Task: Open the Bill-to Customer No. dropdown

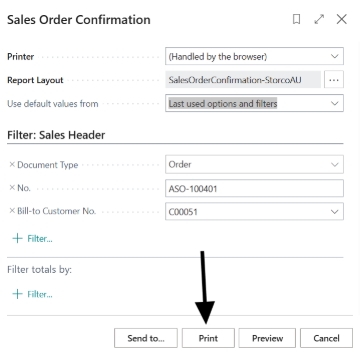Action: tap(334, 212)
